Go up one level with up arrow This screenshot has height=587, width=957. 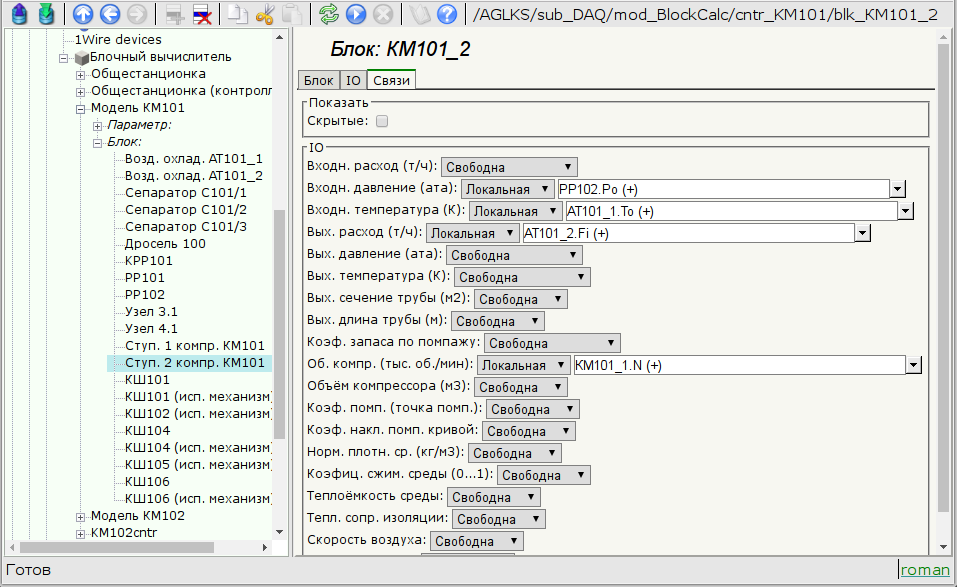pos(84,14)
